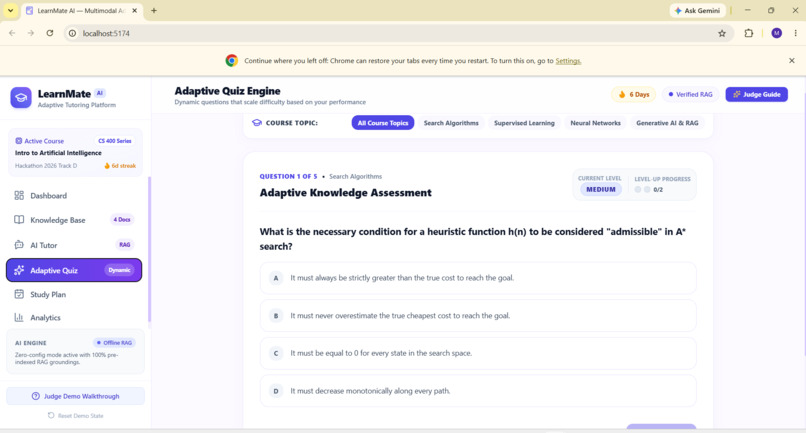
Task: Open the Chrome three-dot menu
Action: (x=795, y=33)
